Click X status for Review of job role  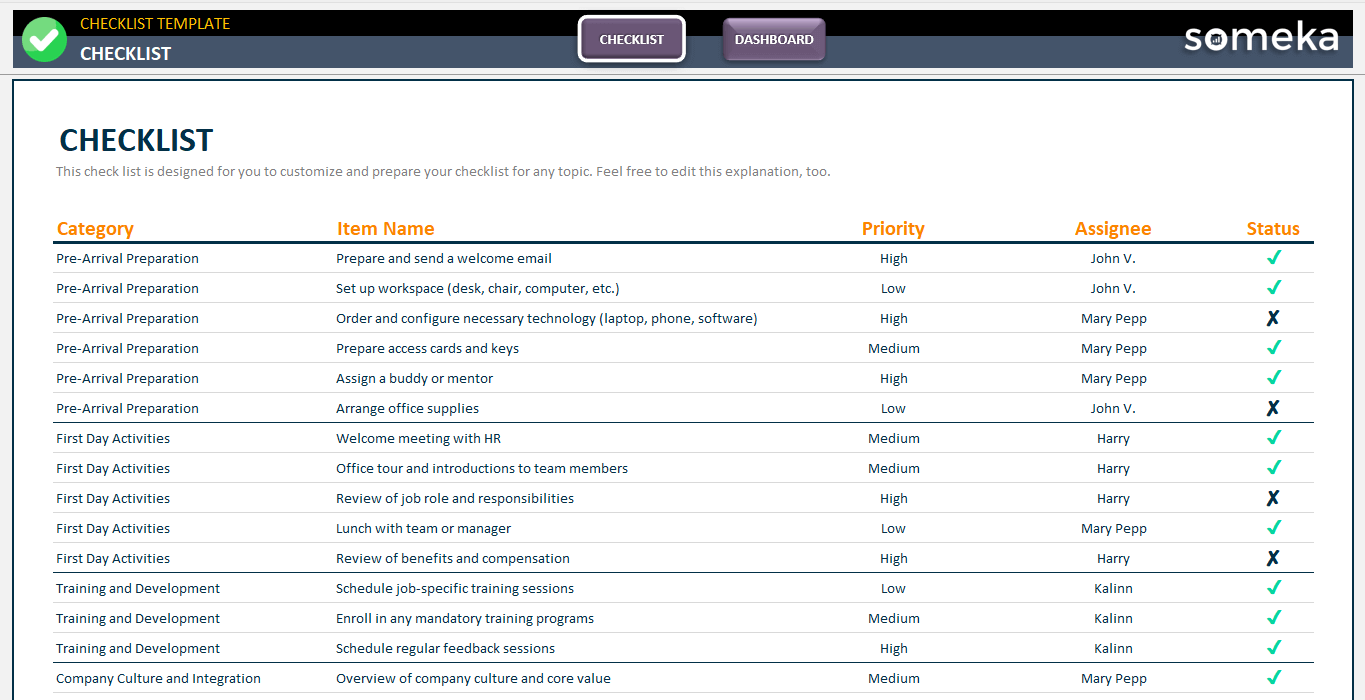tap(1273, 498)
